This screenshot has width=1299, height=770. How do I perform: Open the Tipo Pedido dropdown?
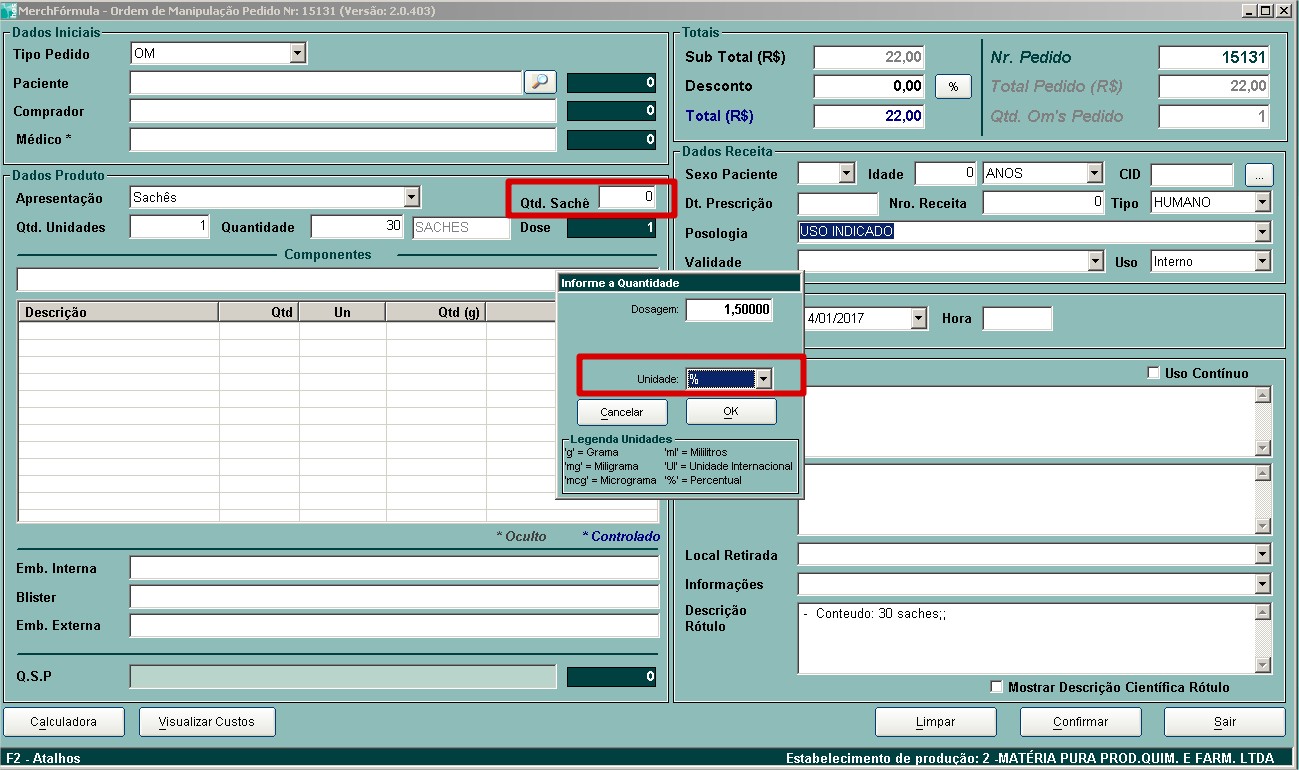[x=297, y=54]
